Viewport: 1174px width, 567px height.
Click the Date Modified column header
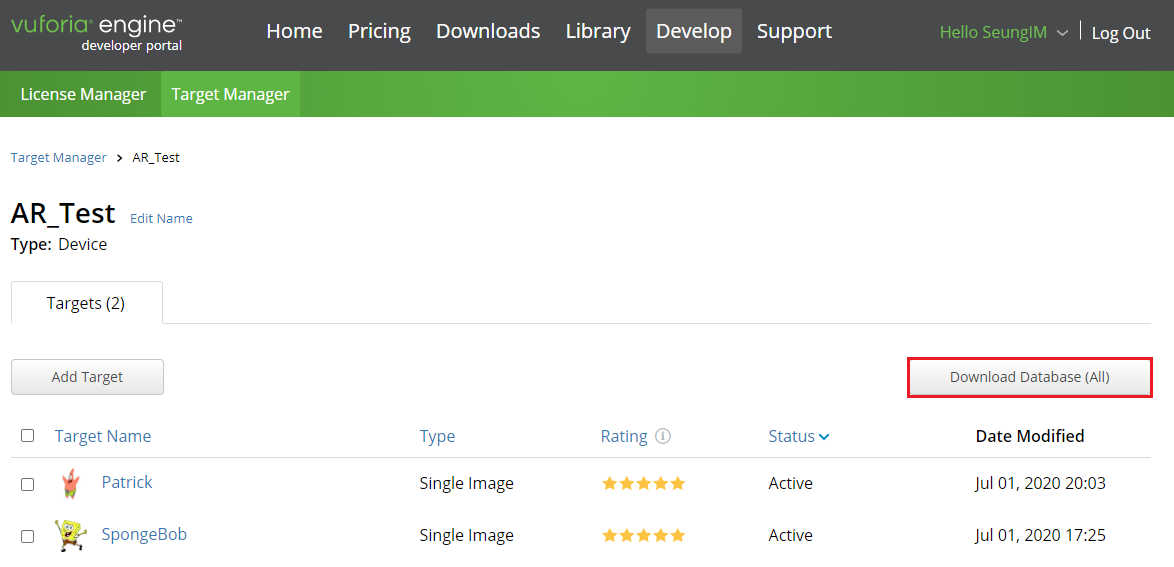pyautogui.click(x=1029, y=436)
